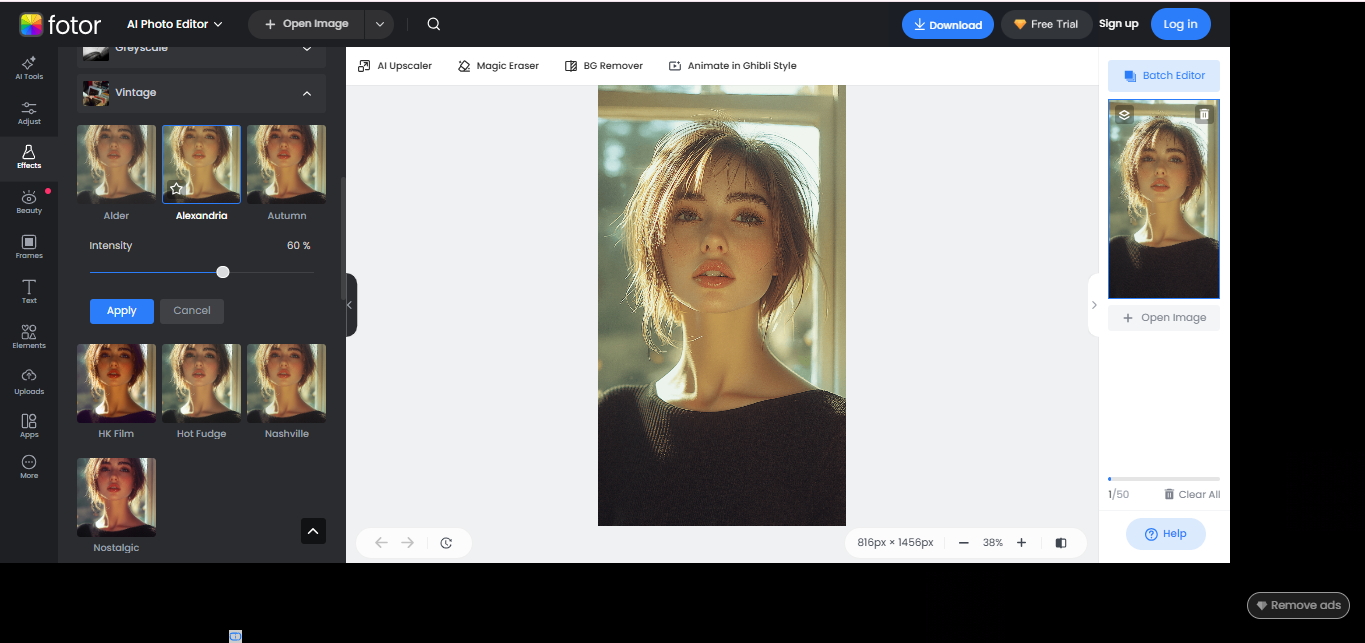This screenshot has width=1365, height=643.
Task: Open the AI Upscaler tool
Action: (x=395, y=65)
